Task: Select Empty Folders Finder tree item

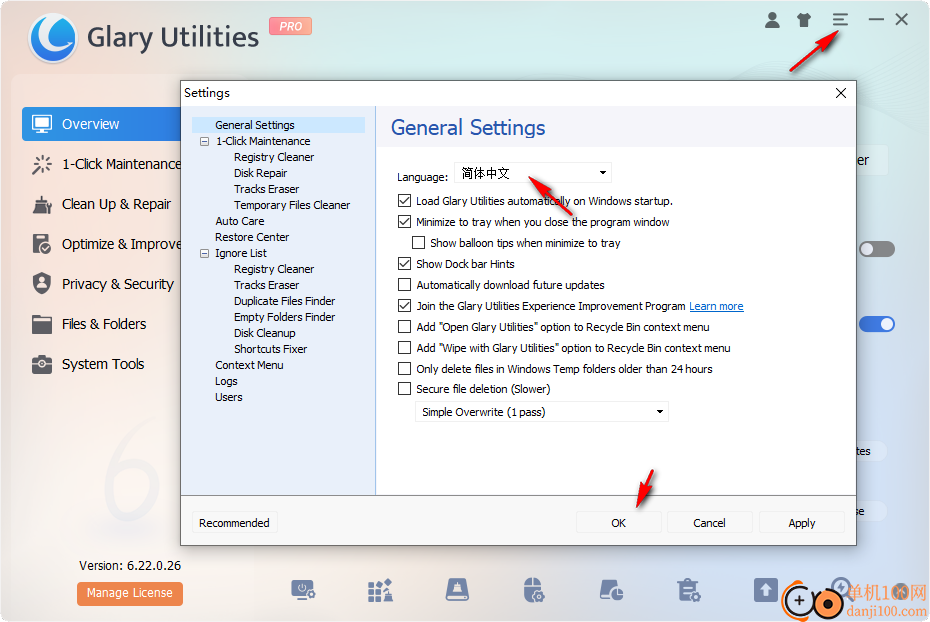Action: pos(285,317)
